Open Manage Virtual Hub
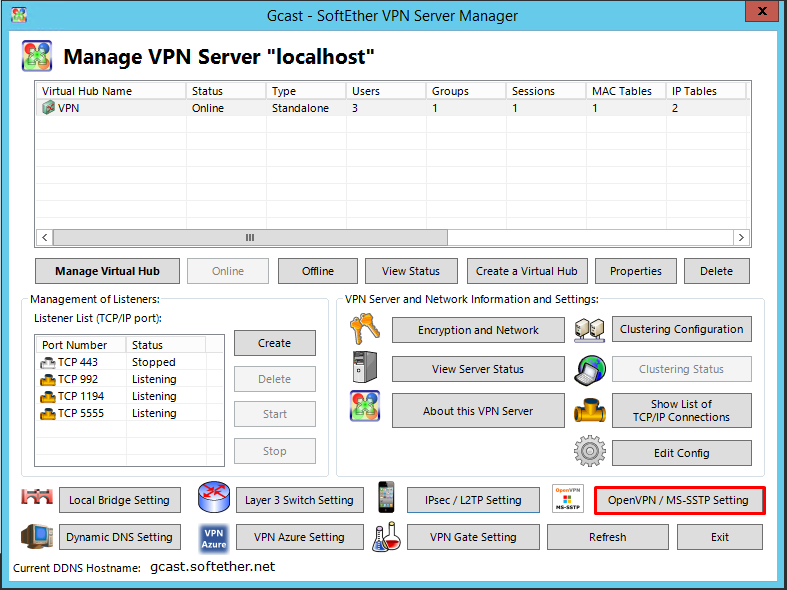787x590 pixels. [107, 271]
